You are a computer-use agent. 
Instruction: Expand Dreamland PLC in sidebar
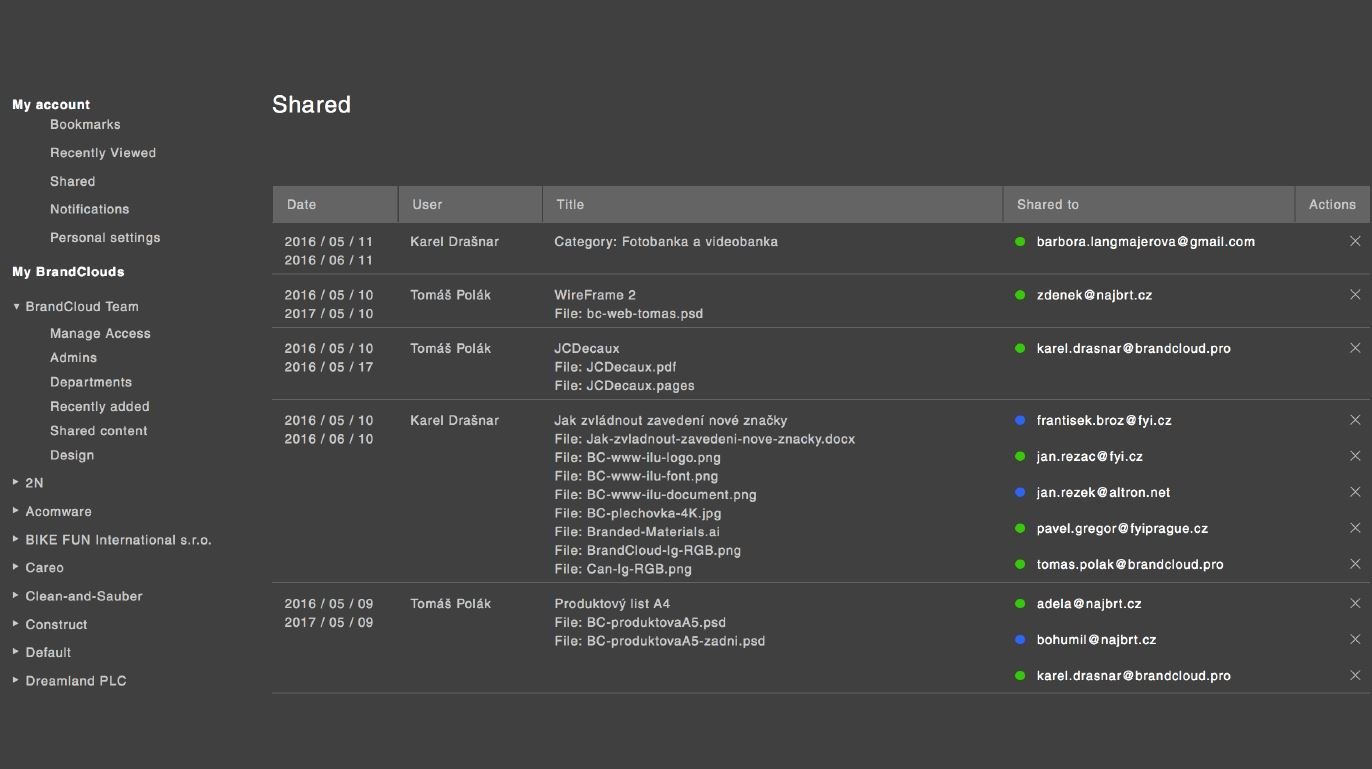[x=17, y=681]
